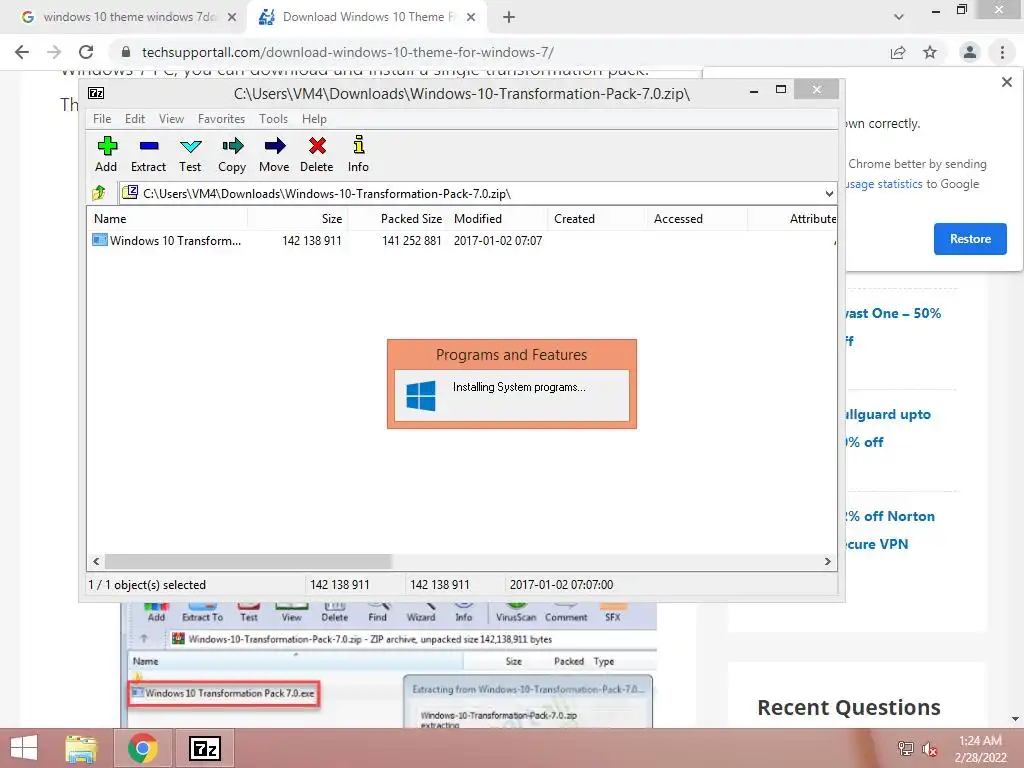Sort by the Modified column header

[x=498, y=219]
